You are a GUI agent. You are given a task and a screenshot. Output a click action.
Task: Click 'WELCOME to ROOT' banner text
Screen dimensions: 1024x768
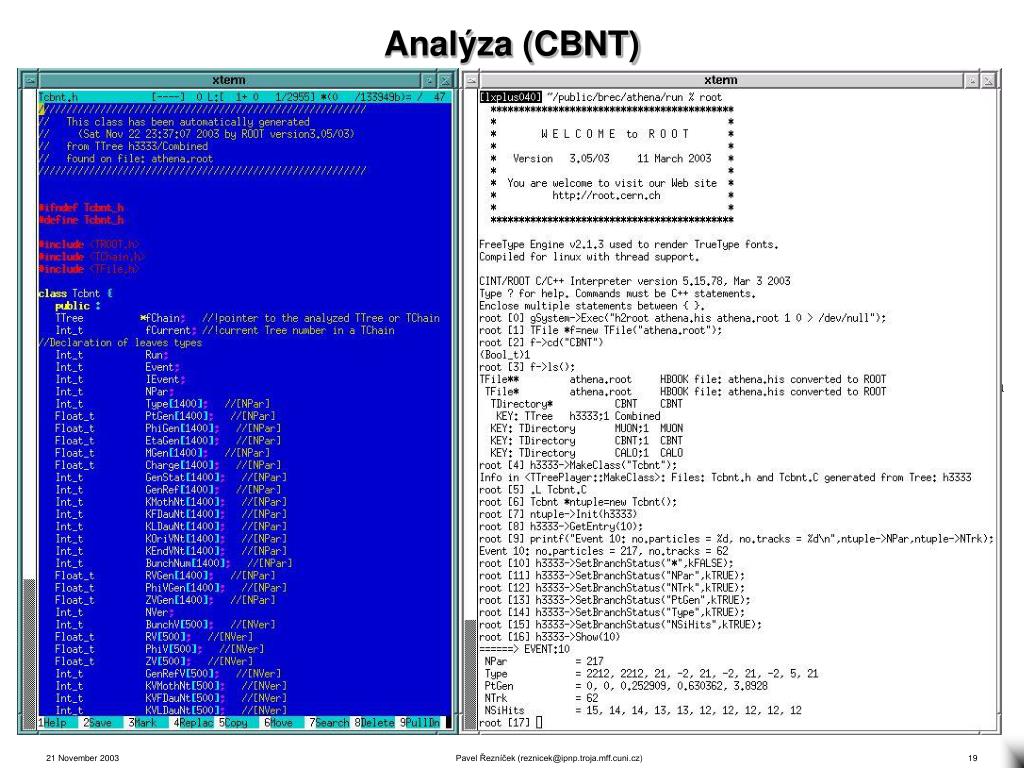(x=615, y=134)
